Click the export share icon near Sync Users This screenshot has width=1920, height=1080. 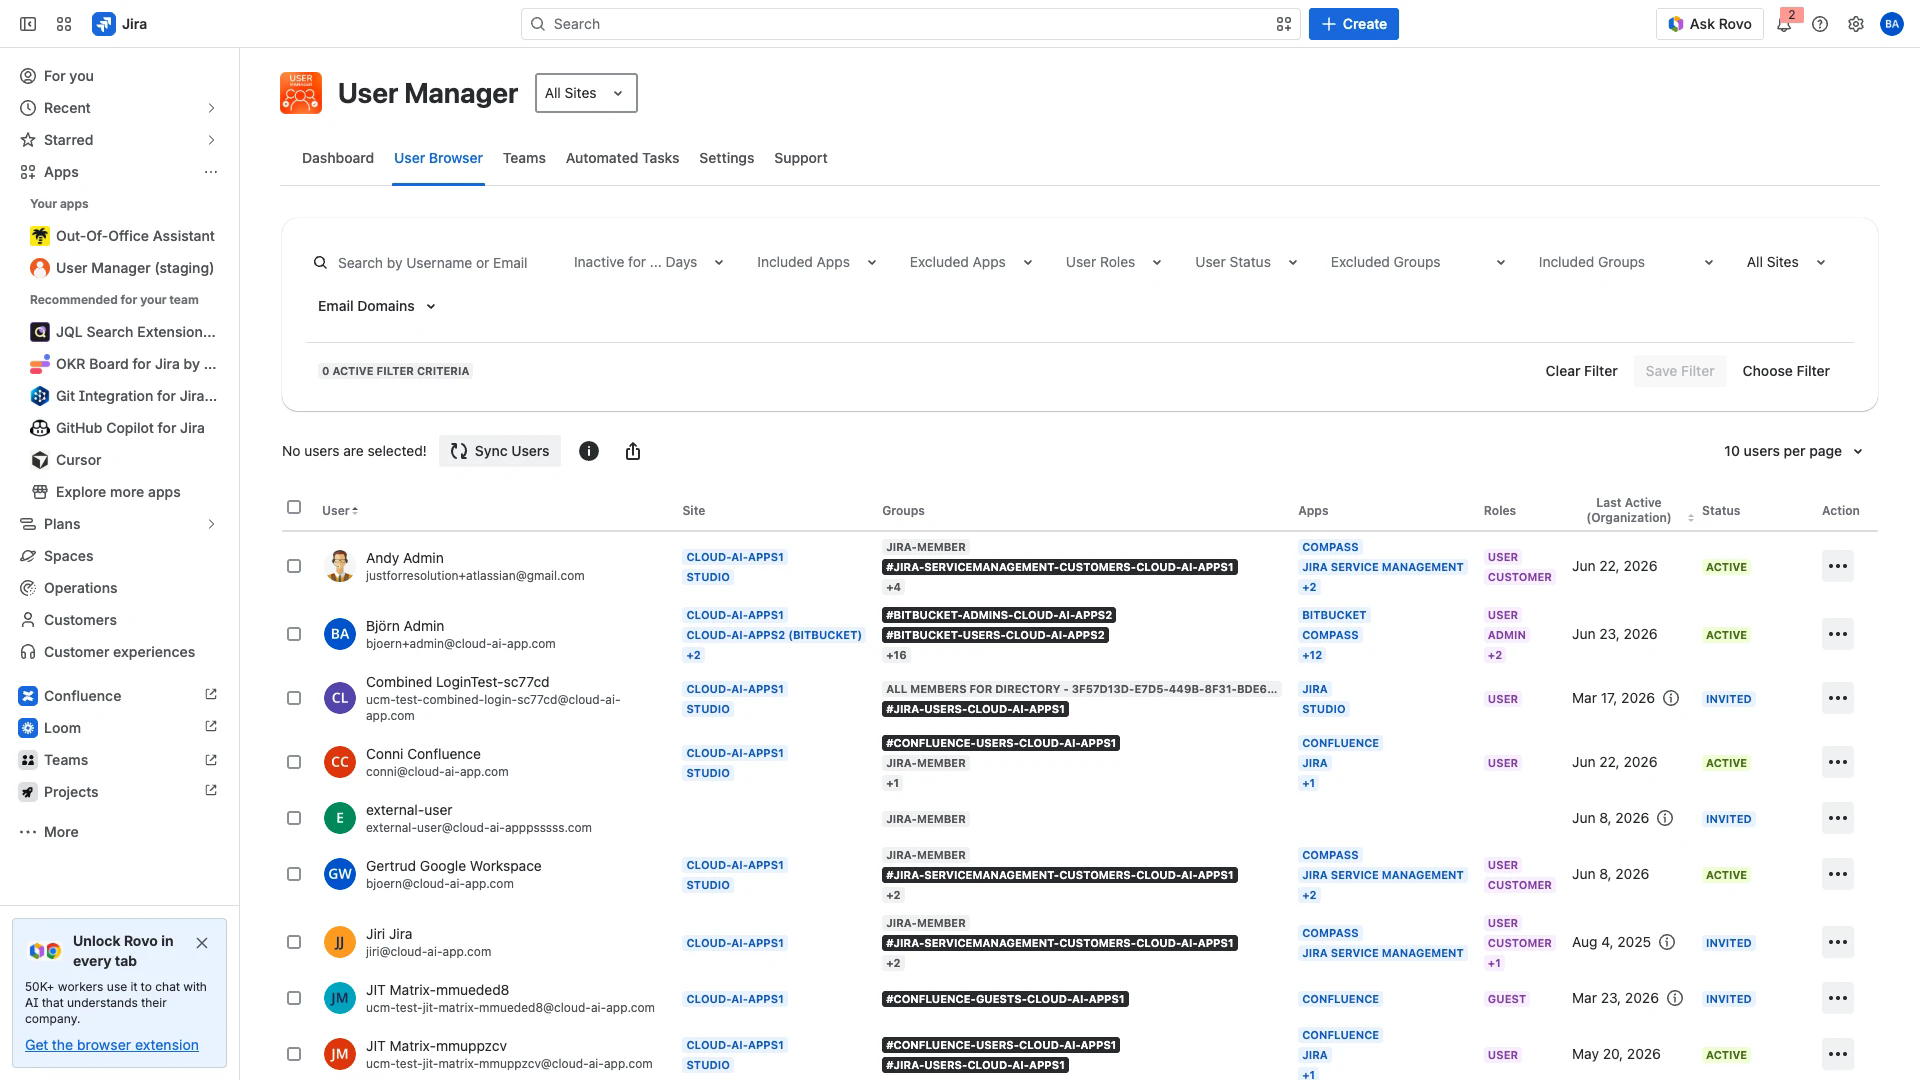tap(633, 451)
